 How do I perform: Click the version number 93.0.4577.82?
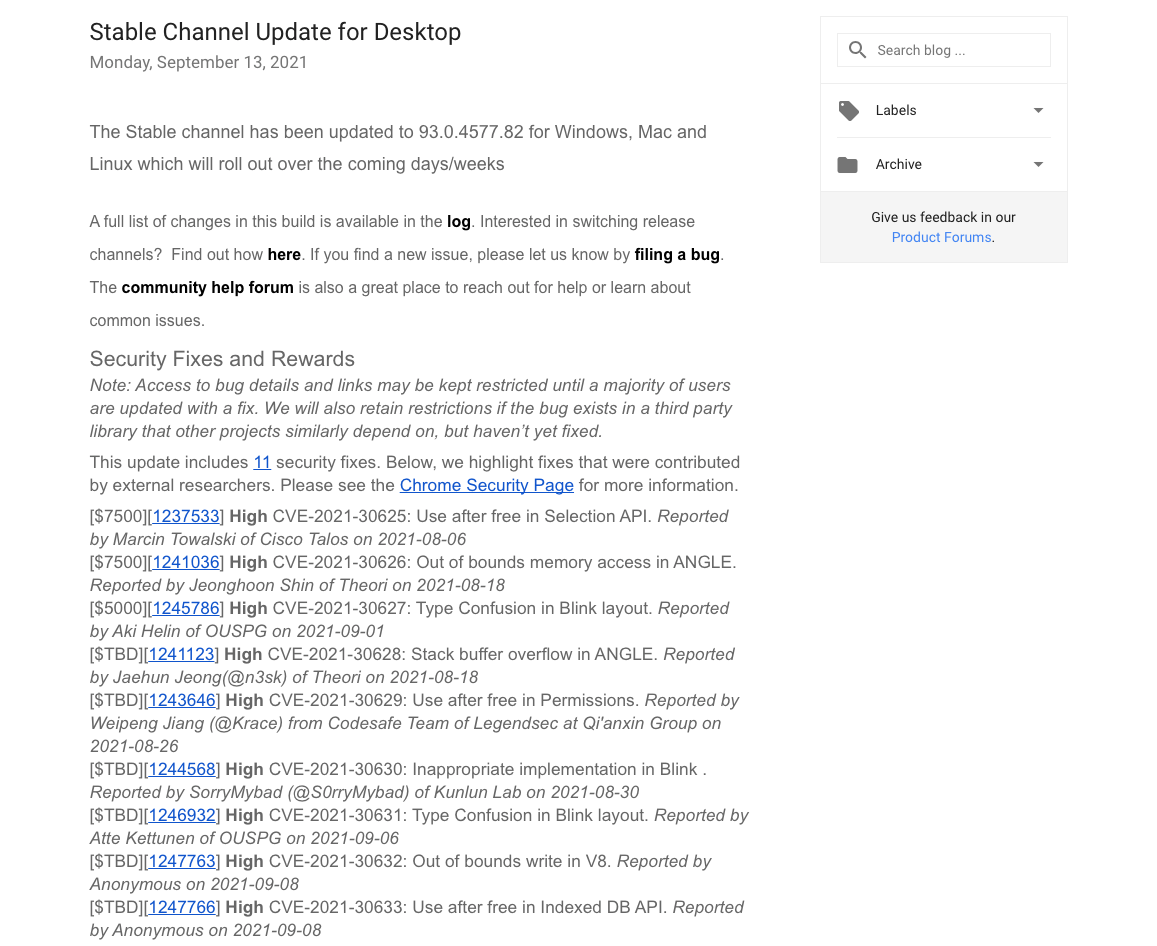(x=471, y=133)
